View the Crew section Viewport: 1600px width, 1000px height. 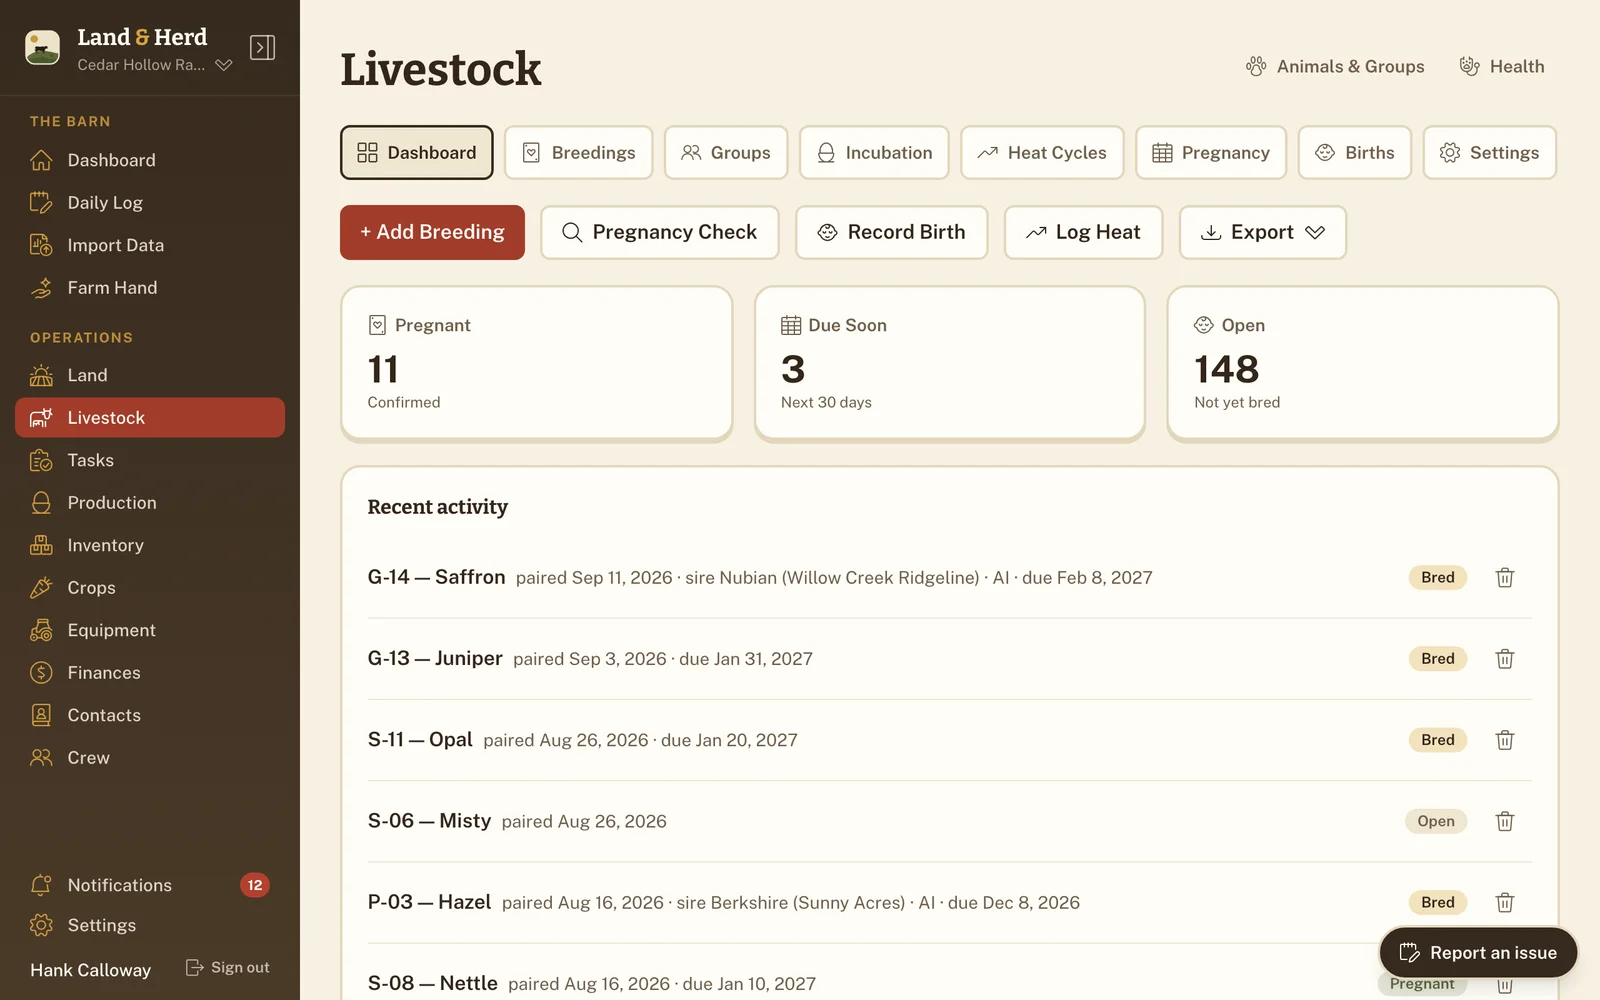(150, 758)
